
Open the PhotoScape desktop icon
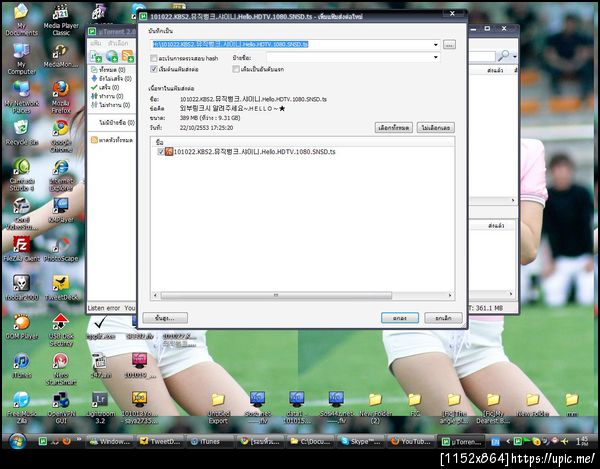[x=61, y=249]
